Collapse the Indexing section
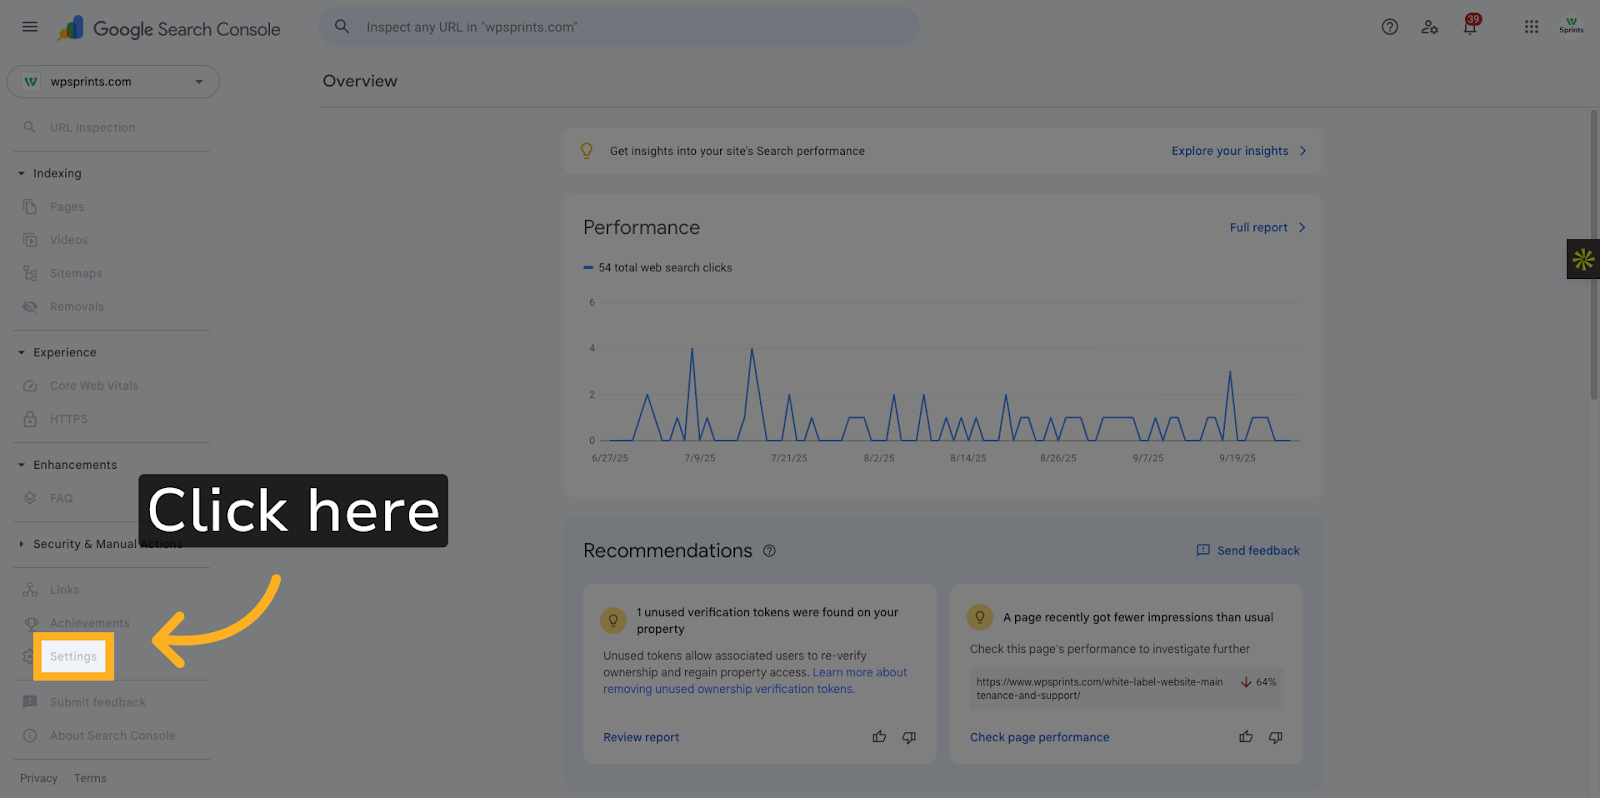This screenshot has width=1600, height=798. [x=22, y=174]
